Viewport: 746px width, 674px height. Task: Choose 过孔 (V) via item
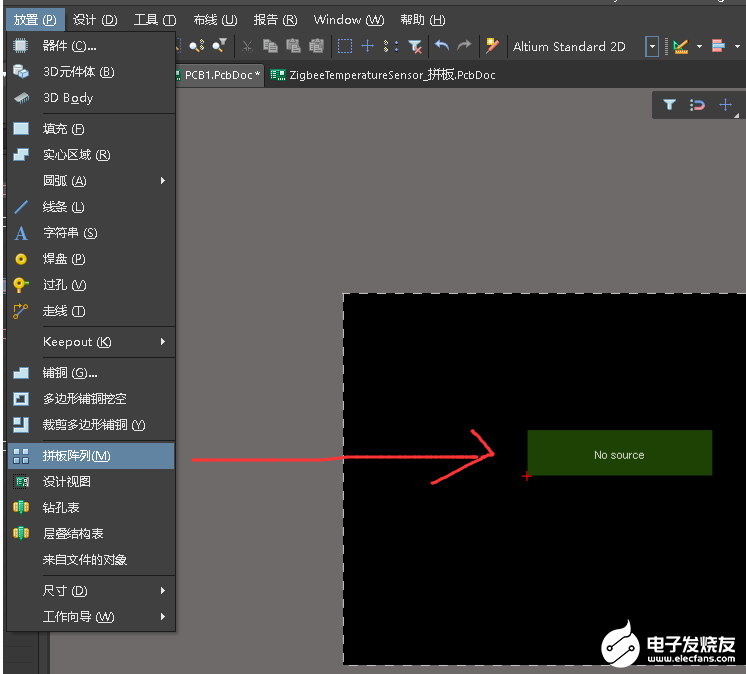tap(91, 285)
